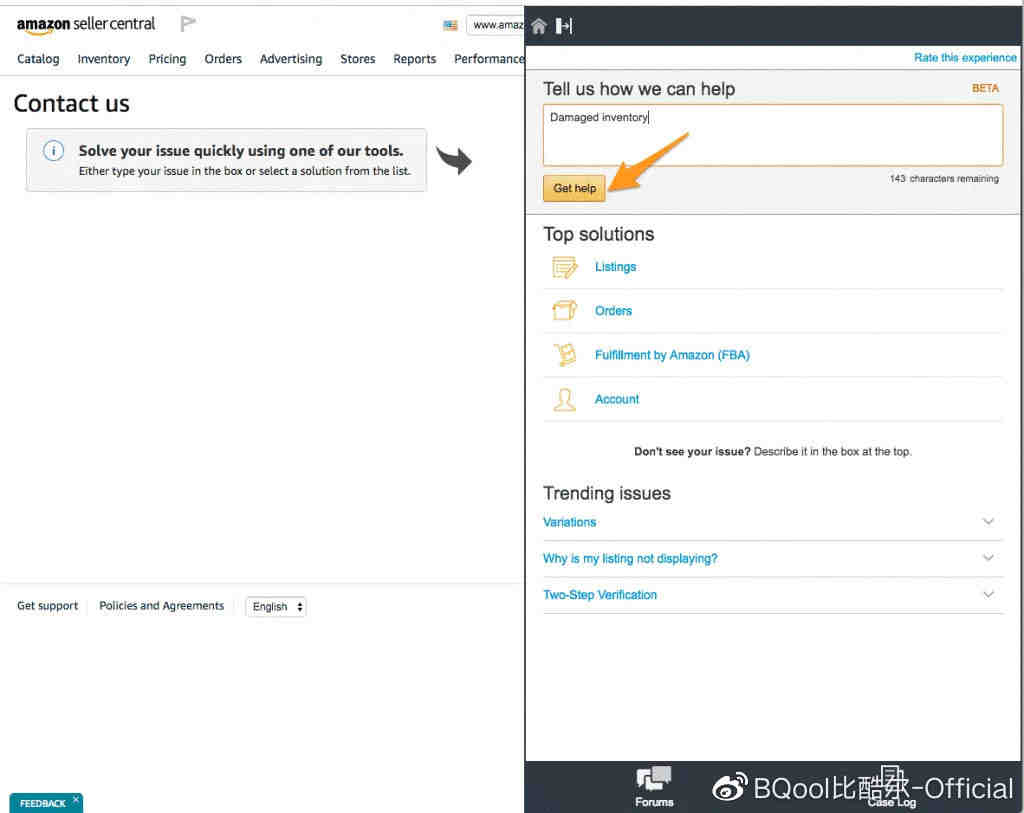Open the Orders menu
Viewport: 1024px width, 813px height.
[223, 59]
